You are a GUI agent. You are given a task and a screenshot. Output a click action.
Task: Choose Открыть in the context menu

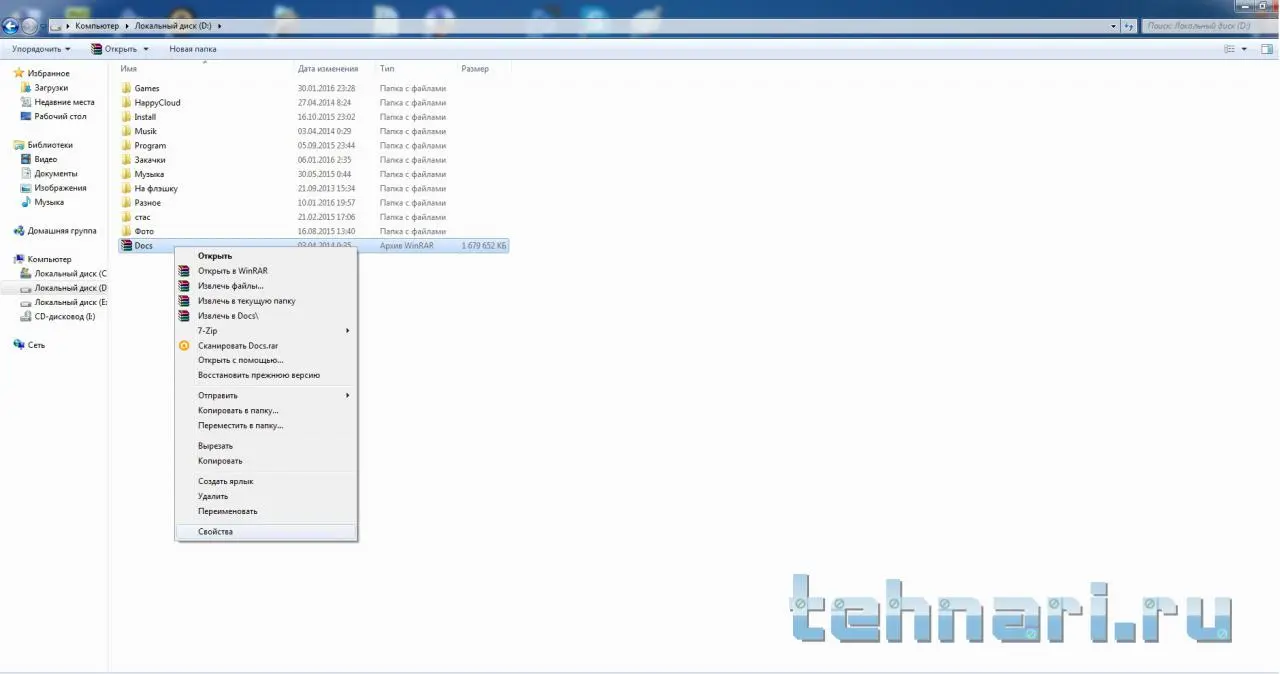pos(266,256)
